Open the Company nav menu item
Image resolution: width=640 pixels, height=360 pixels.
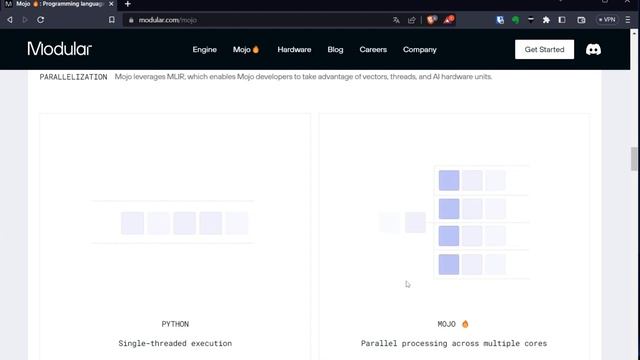tap(420, 49)
